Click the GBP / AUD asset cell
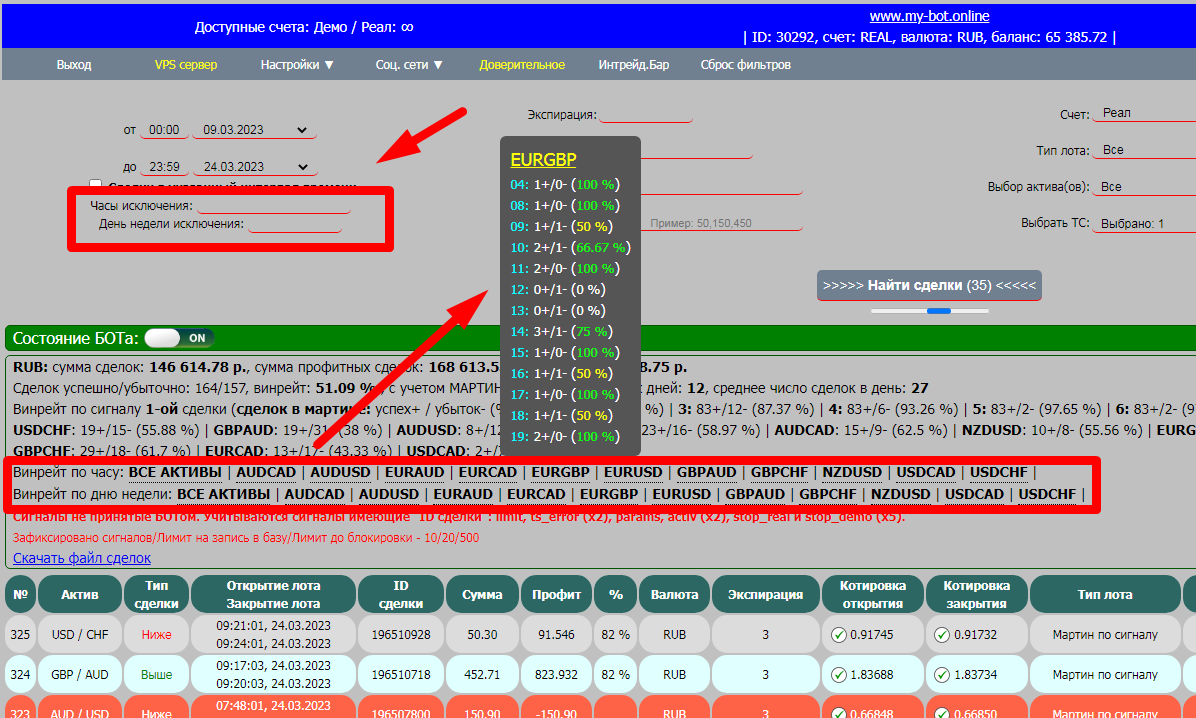This screenshot has height=718, width=1196. pos(79,675)
